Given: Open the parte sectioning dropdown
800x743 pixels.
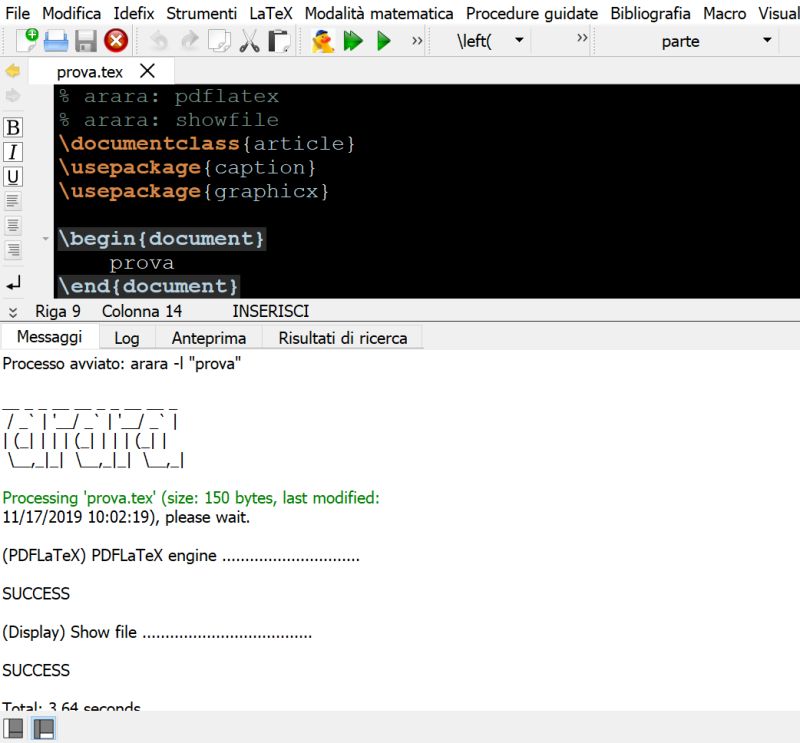Looking at the screenshot, I should click(767, 40).
